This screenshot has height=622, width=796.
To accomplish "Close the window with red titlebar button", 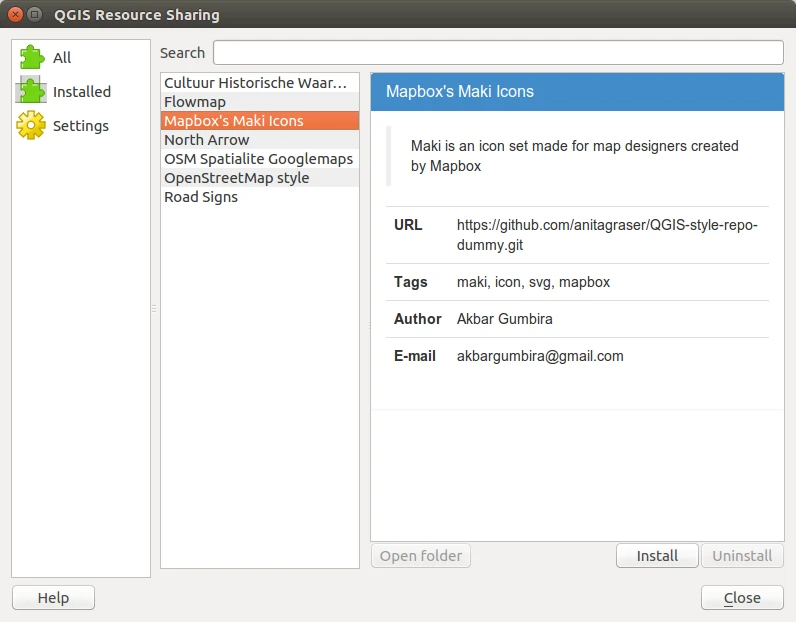I will 15,14.
